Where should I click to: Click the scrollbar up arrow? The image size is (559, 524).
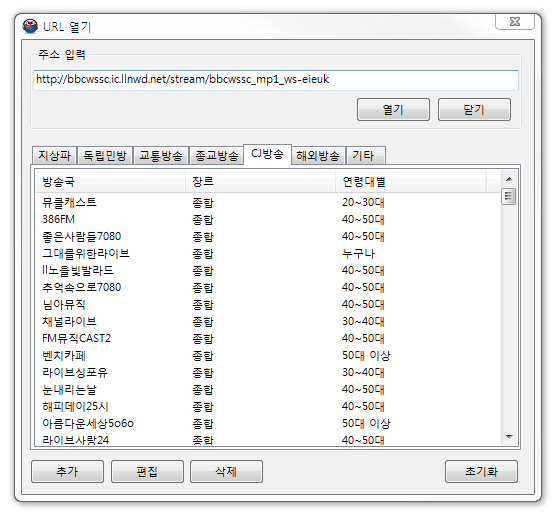(509, 179)
